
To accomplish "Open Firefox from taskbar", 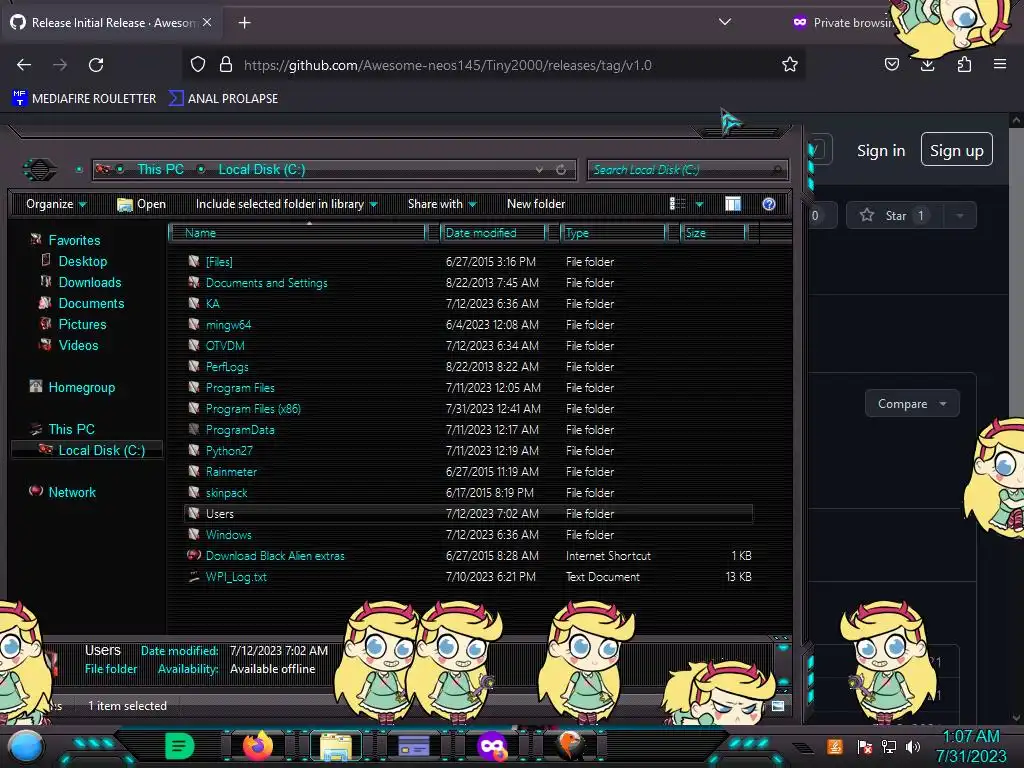I will pyautogui.click(x=257, y=746).
